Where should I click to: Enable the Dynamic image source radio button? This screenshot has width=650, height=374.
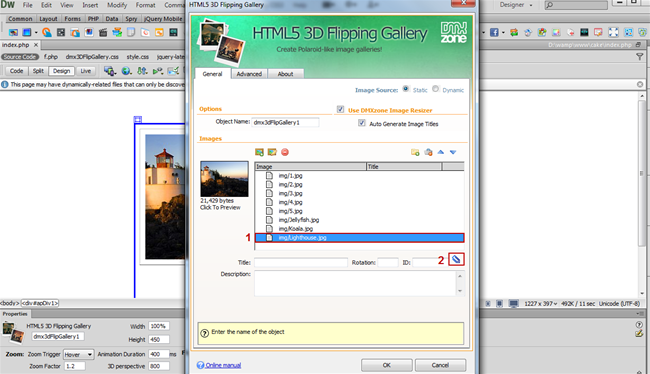pyautogui.click(x=435, y=89)
